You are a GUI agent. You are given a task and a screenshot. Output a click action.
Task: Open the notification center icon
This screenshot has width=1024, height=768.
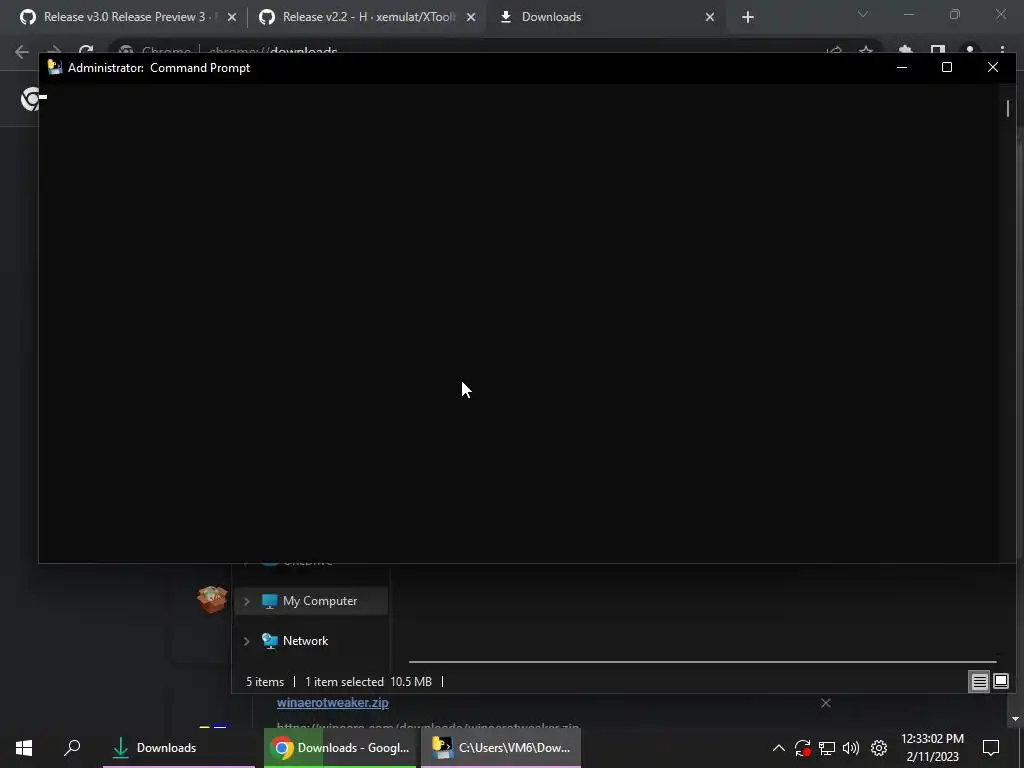tap(991, 748)
